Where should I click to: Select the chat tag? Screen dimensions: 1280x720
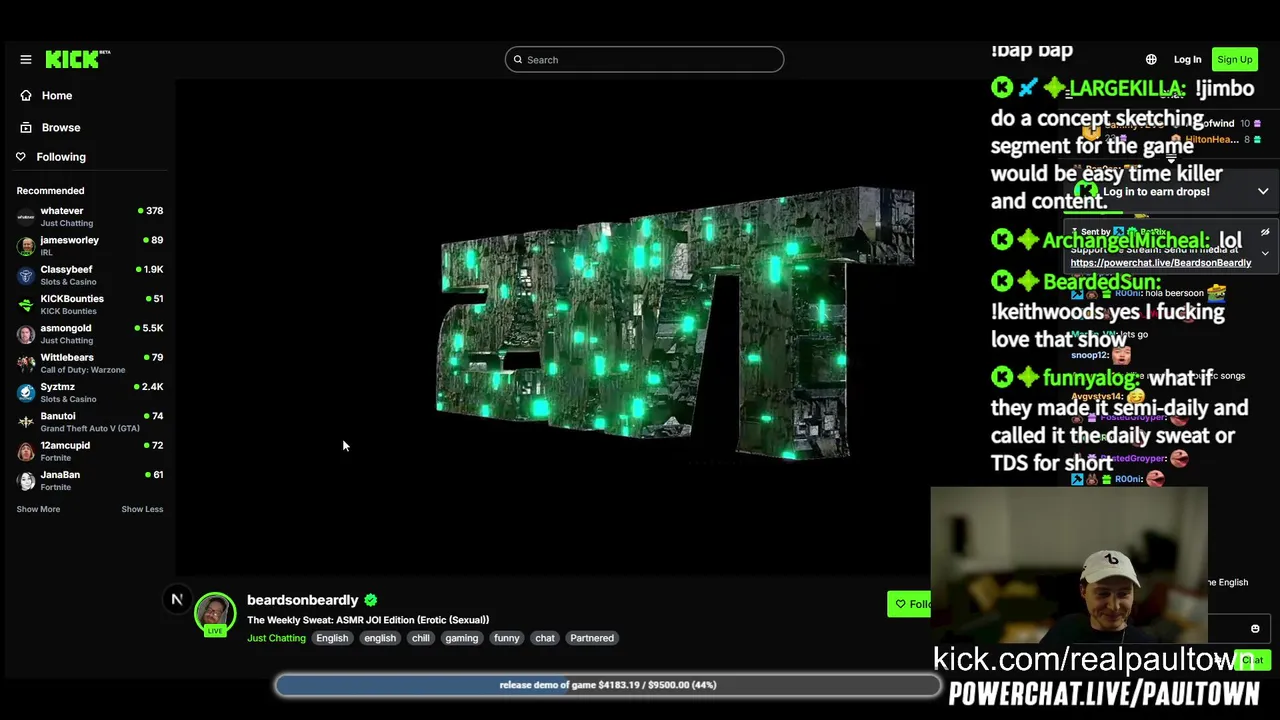click(545, 638)
